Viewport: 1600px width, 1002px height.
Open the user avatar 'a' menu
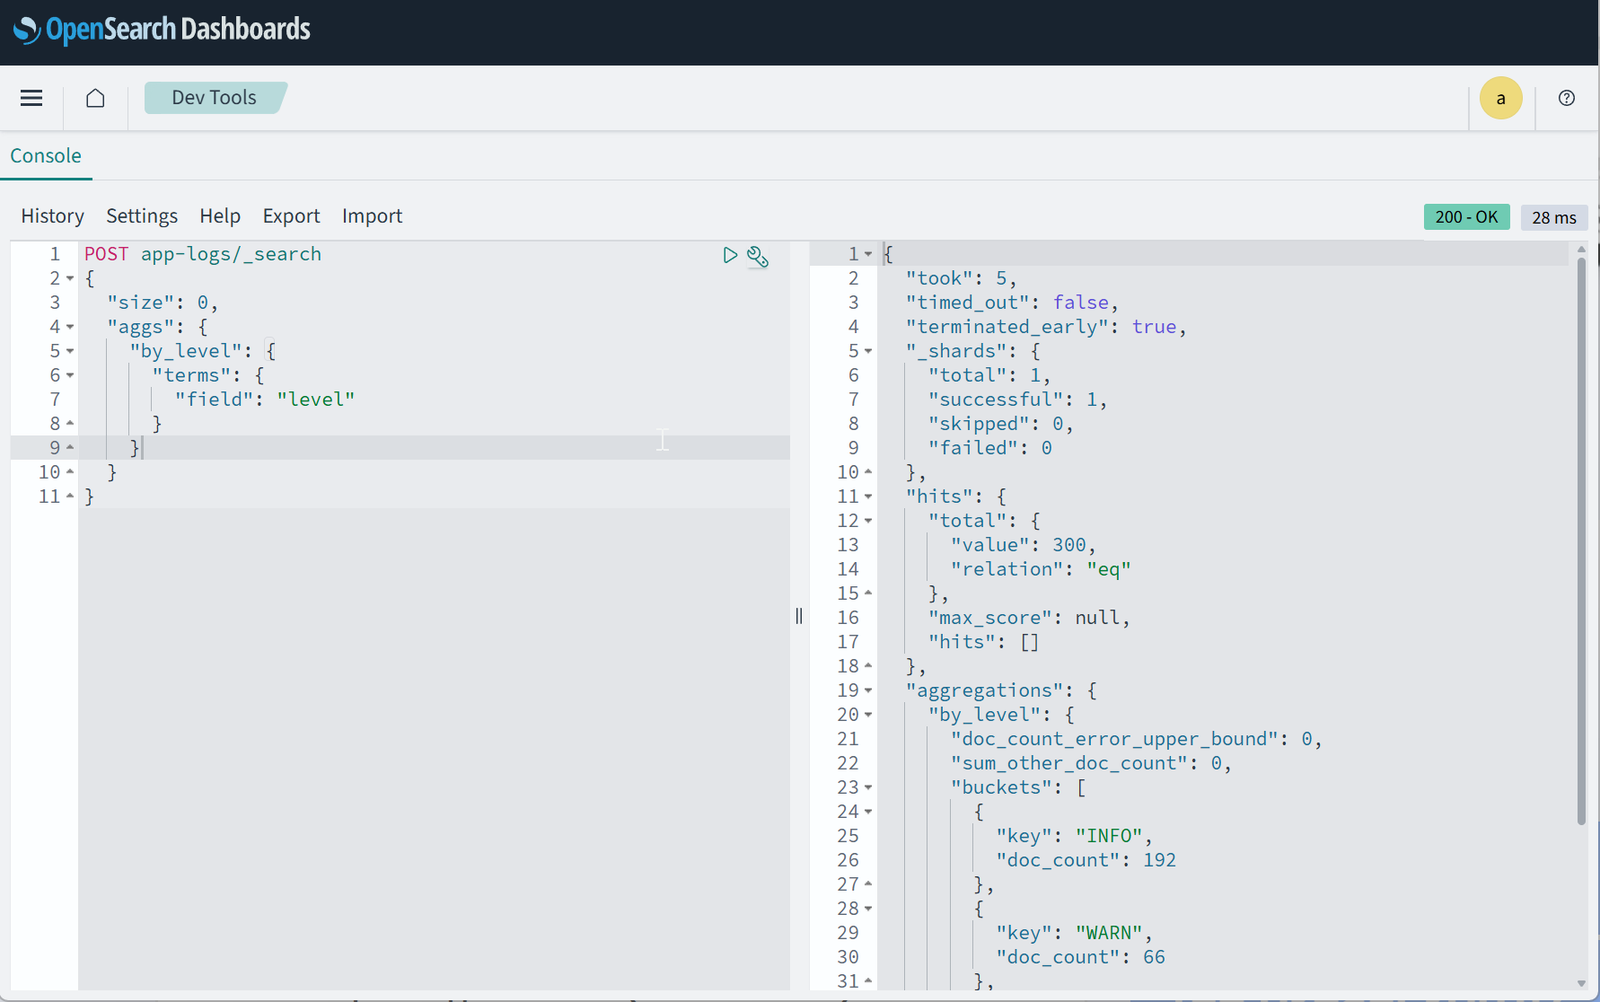[x=1500, y=98]
